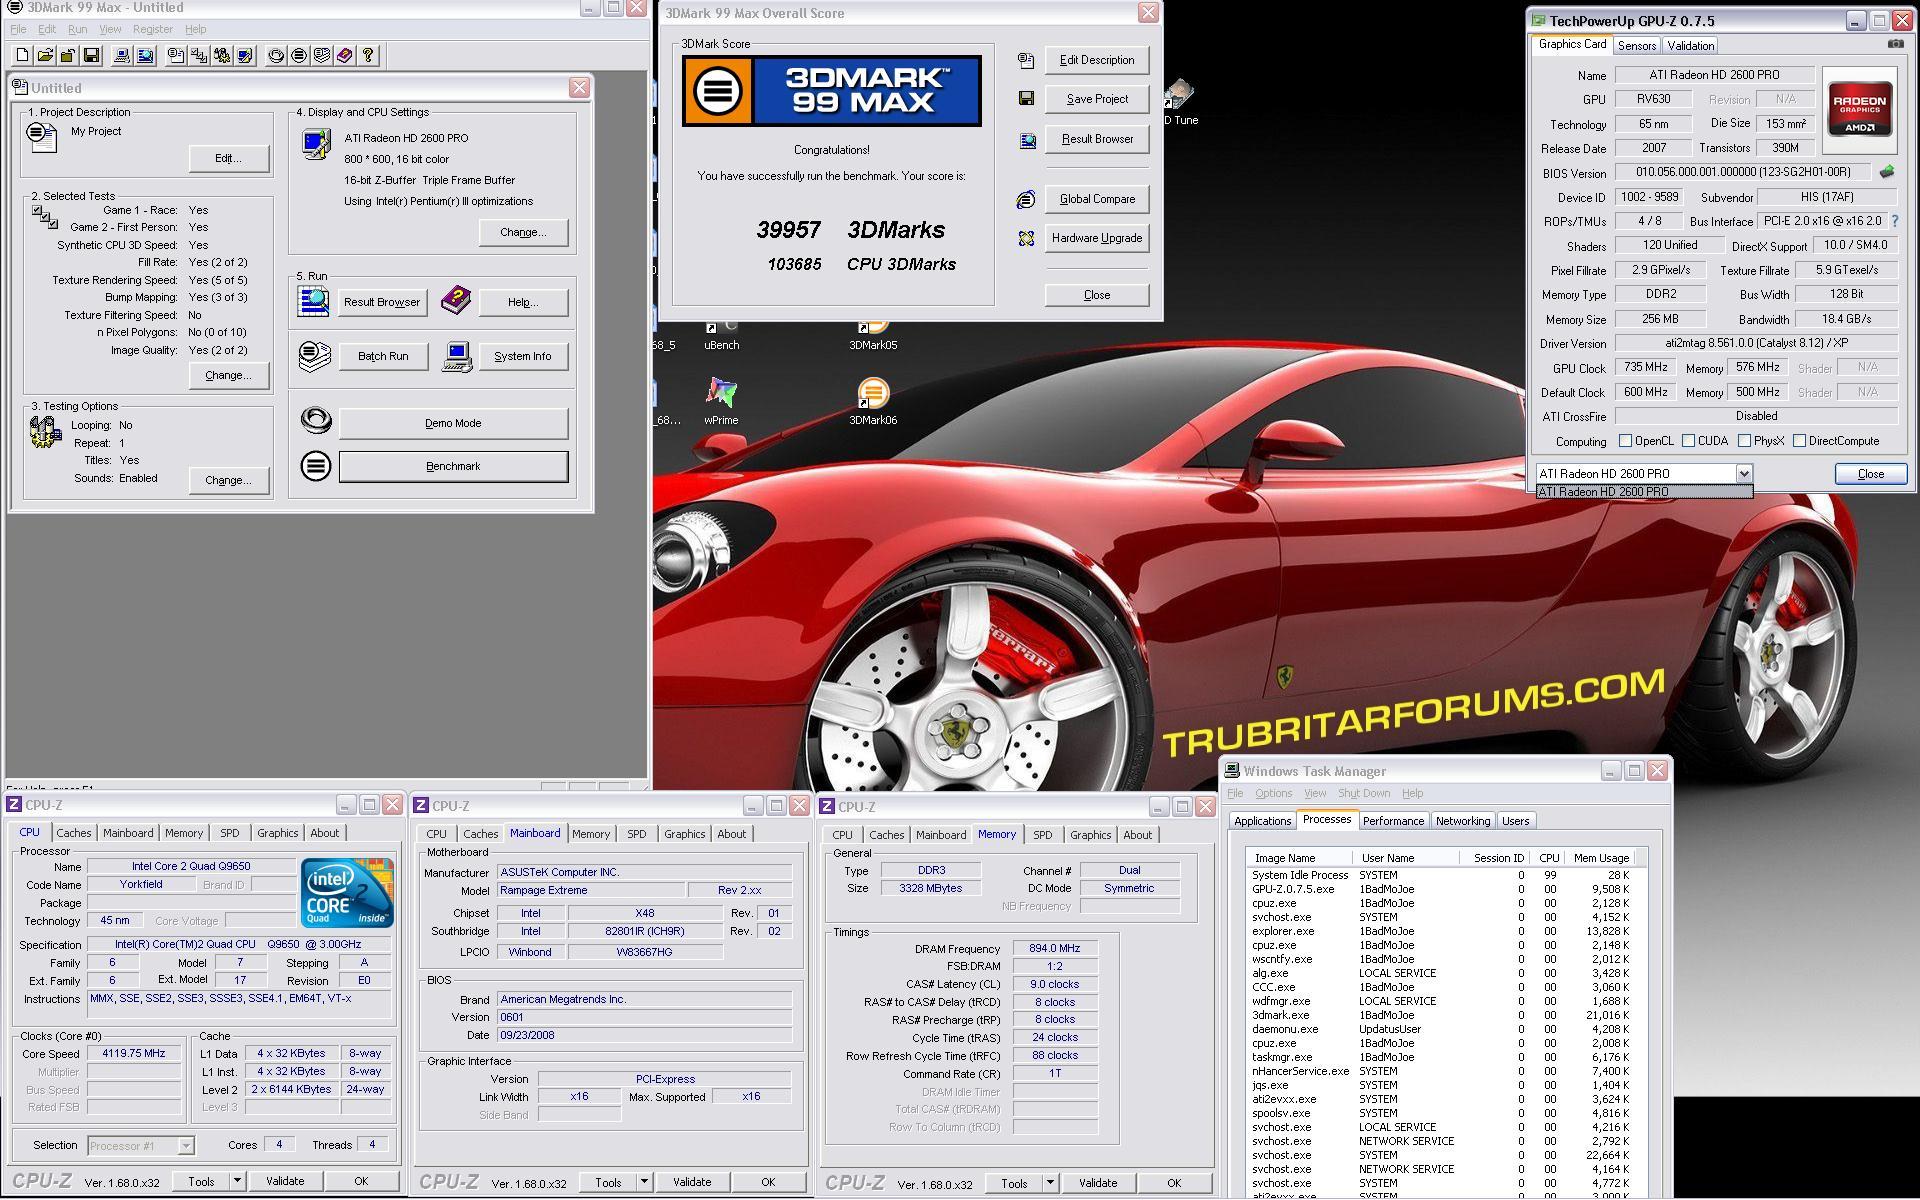Switch to the Sensors tab in GPU-Z

[1637, 46]
